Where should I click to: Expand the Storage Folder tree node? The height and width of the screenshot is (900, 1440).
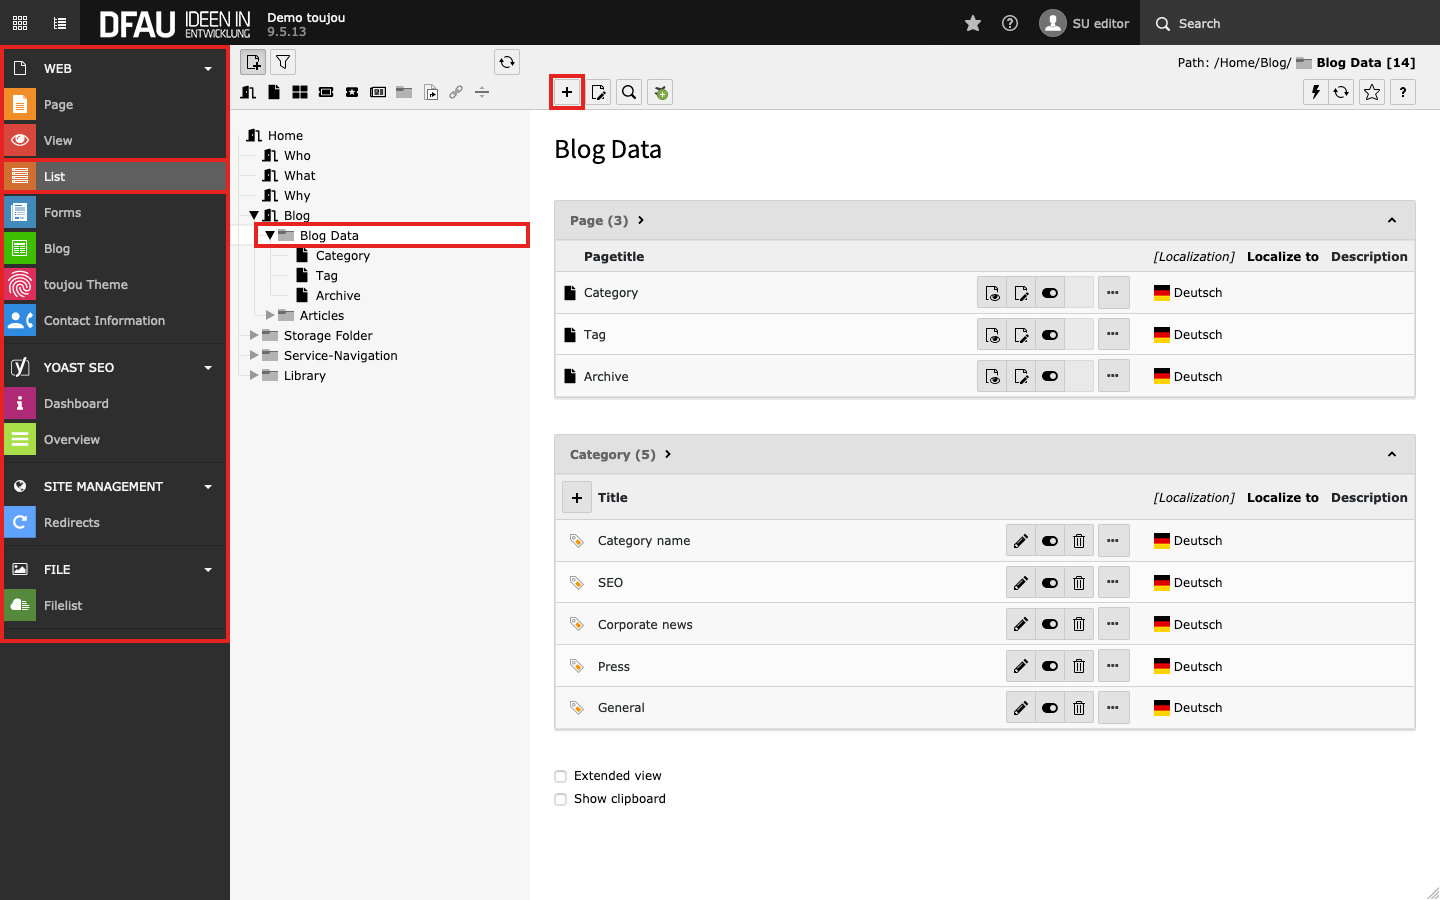pyautogui.click(x=254, y=336)
